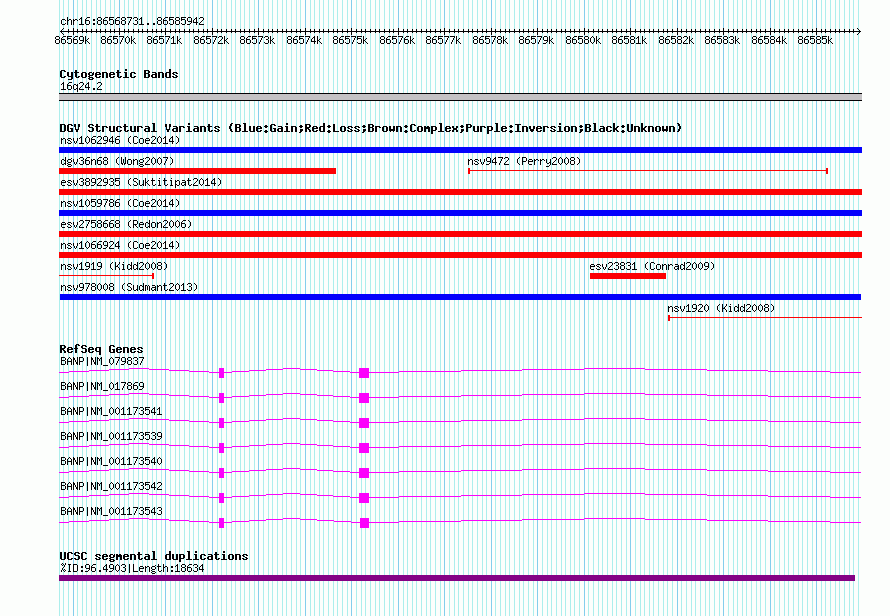Image resolution: width=890 pixels, height=616 pixels.
Task: Select the RefSeq Genes track title
Action: [x=101, y=349]
